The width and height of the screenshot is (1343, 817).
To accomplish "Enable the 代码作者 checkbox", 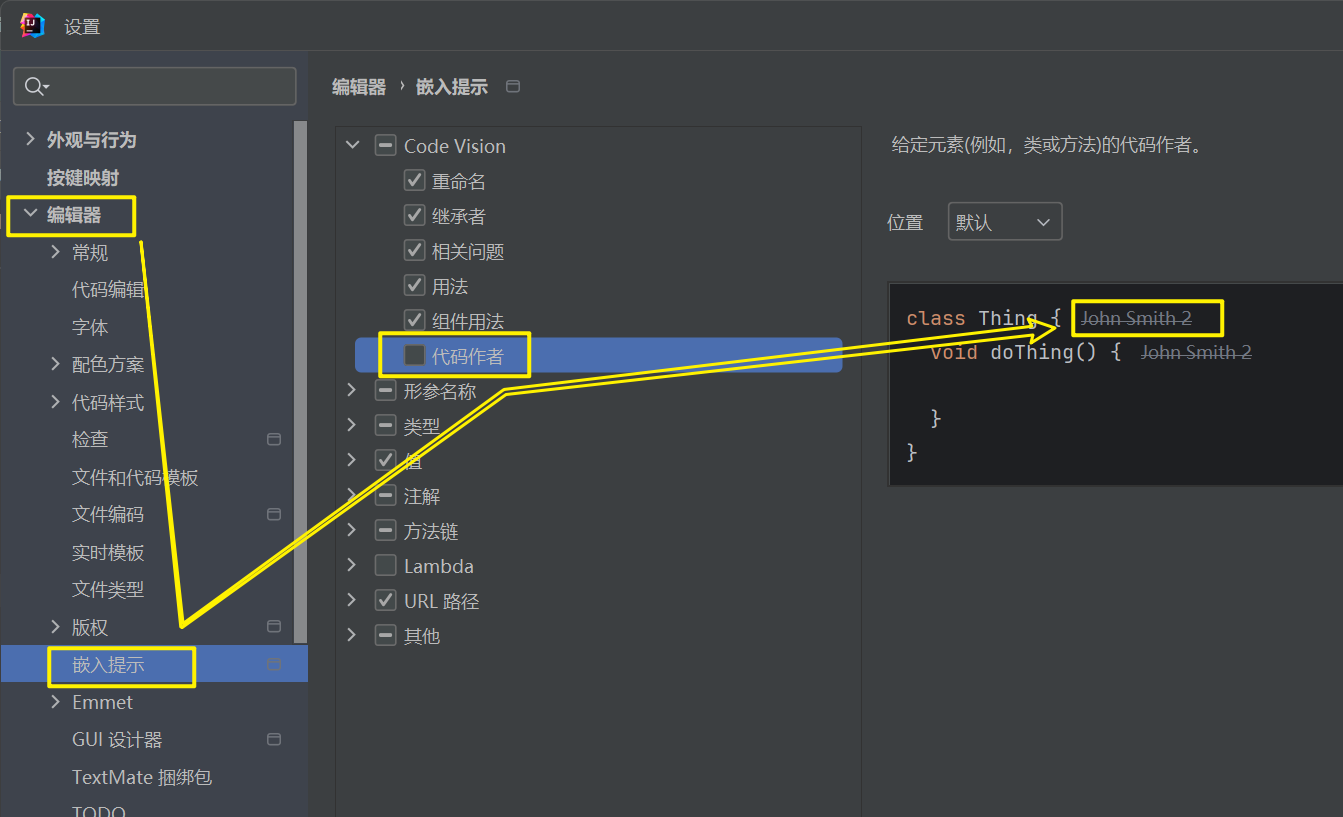I will [x=414, y=355].
